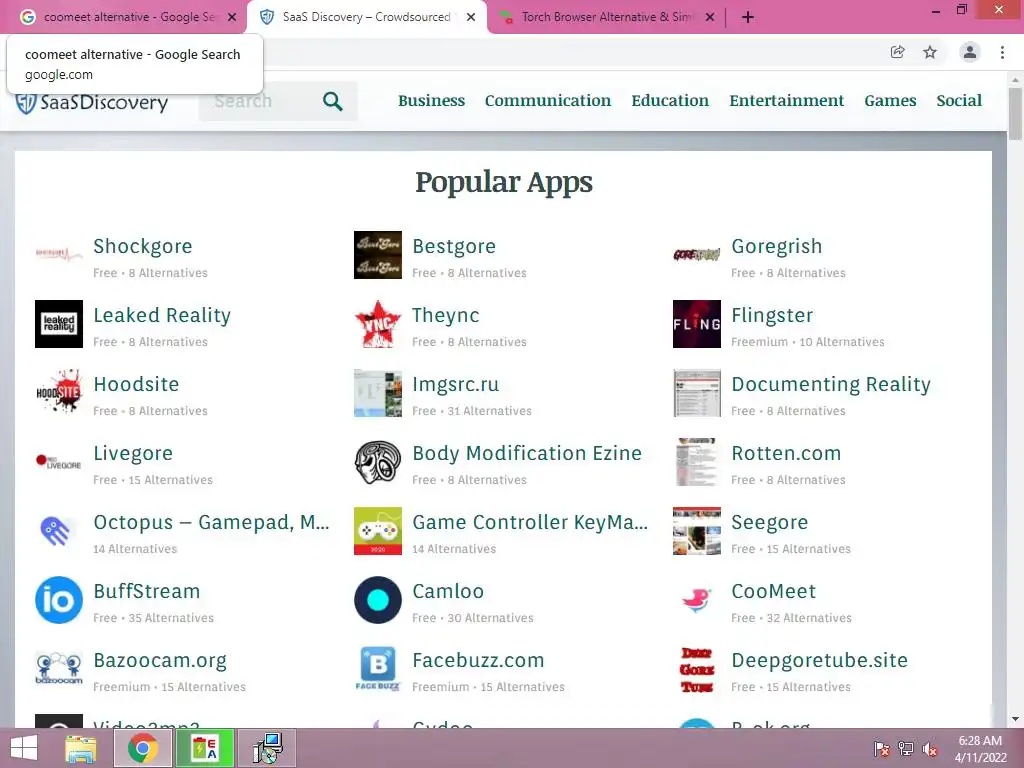Viewport: 1024px width, 768px height.
Task: Click the Hoodsite splatter logo
Action: click(x=59, y=393)
